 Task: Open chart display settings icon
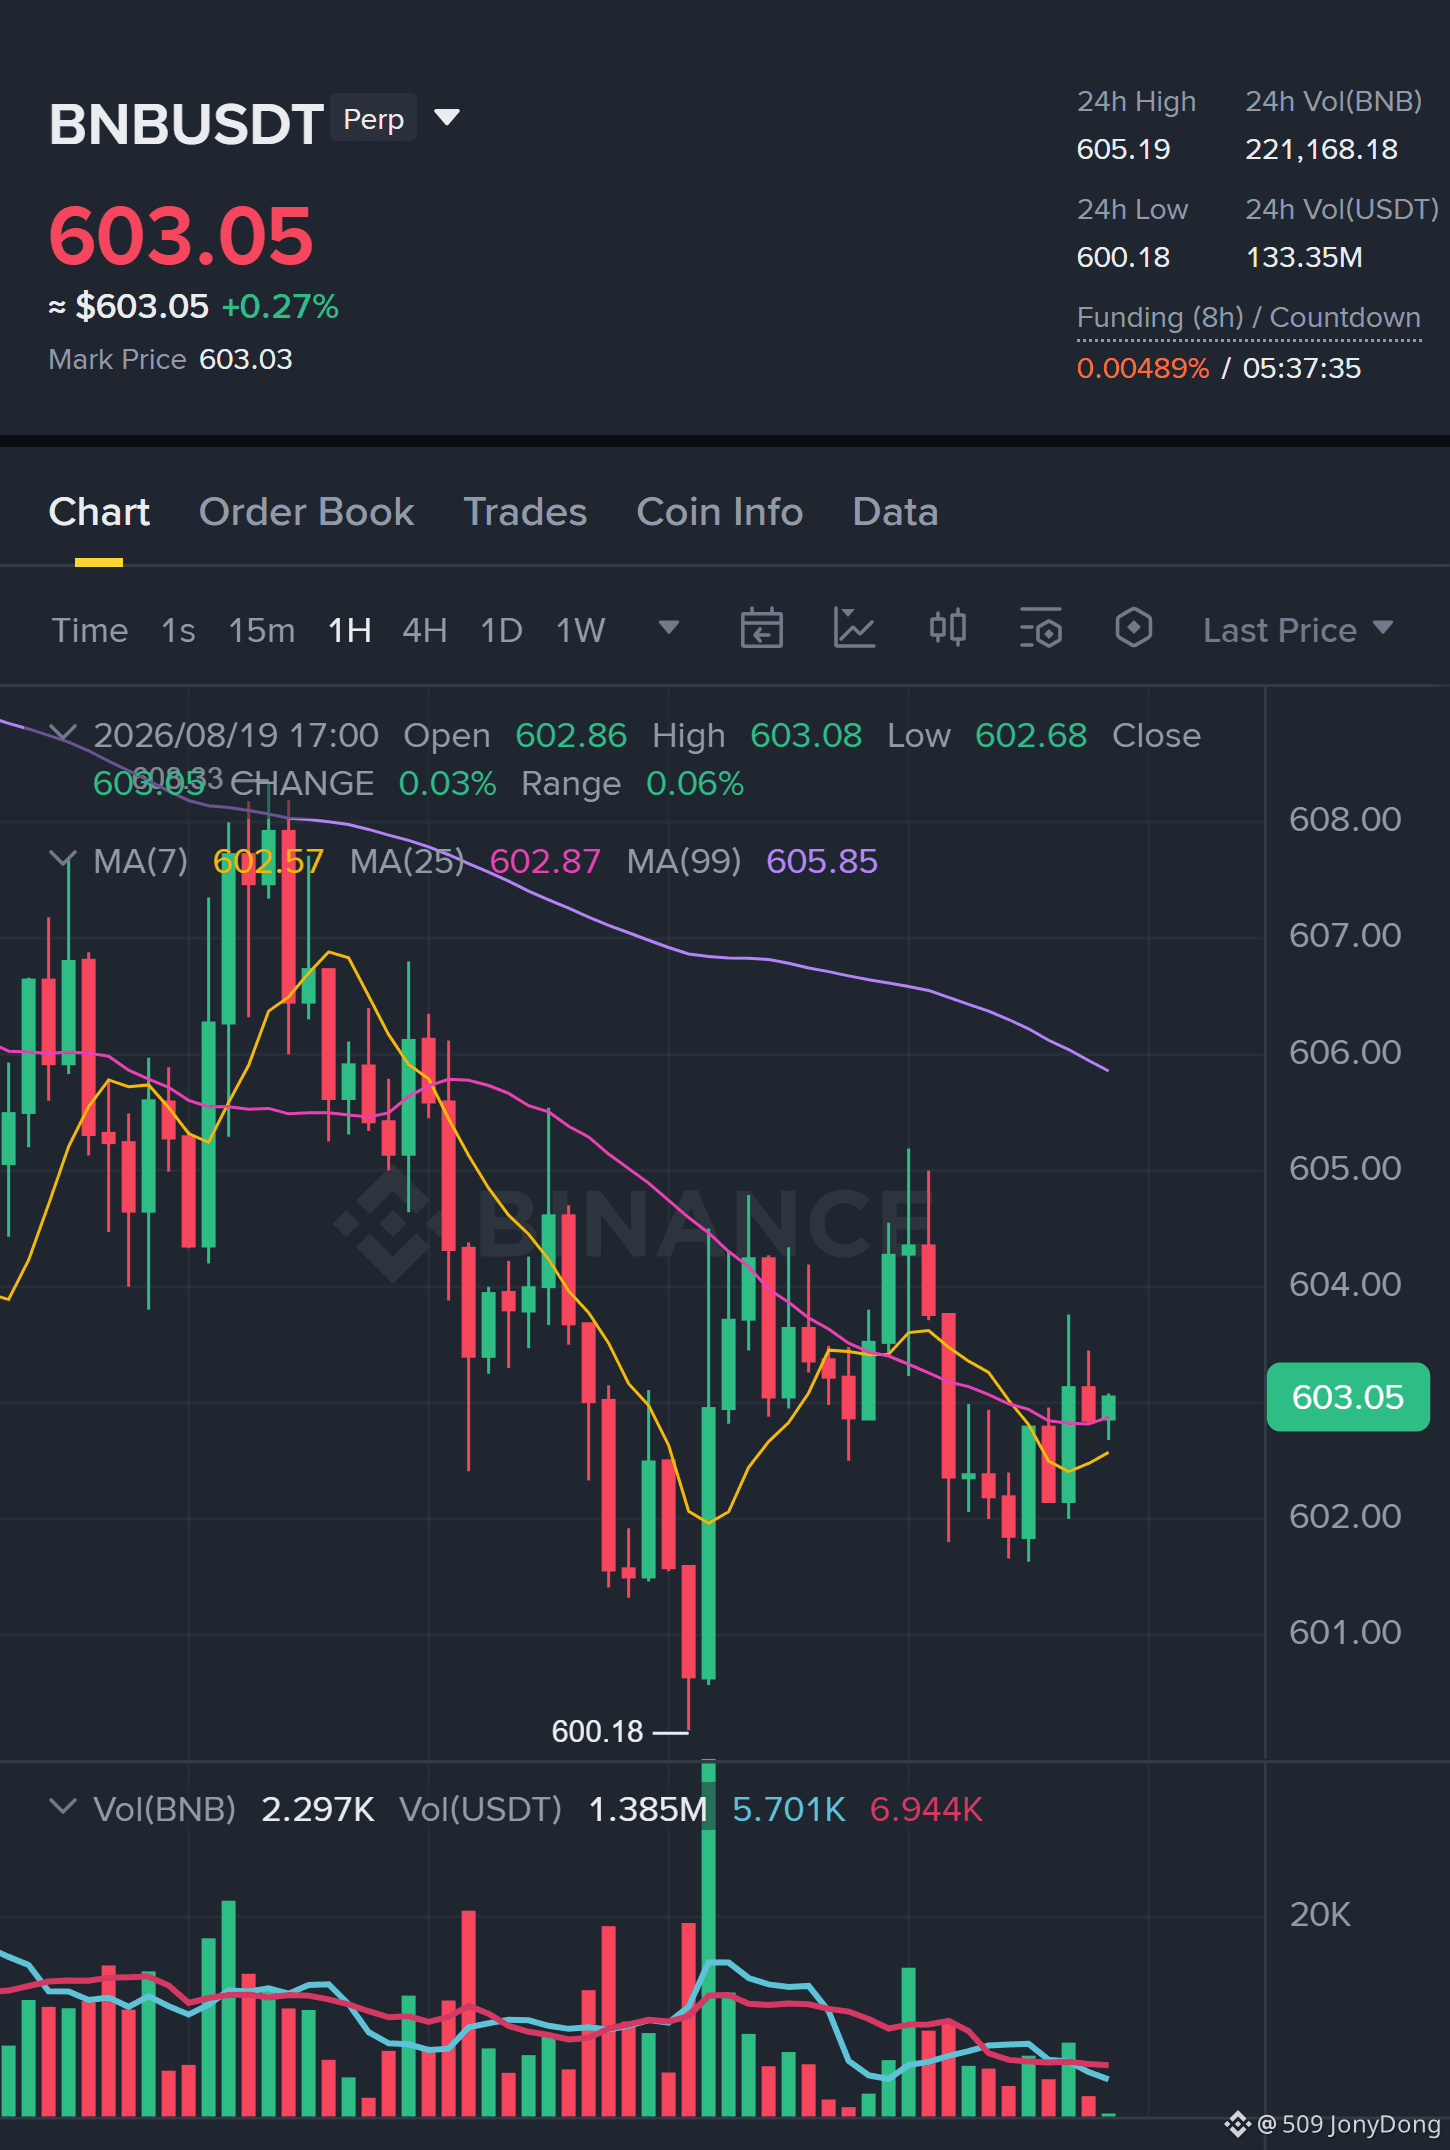pyautogui.click(x=1040, y=629)
